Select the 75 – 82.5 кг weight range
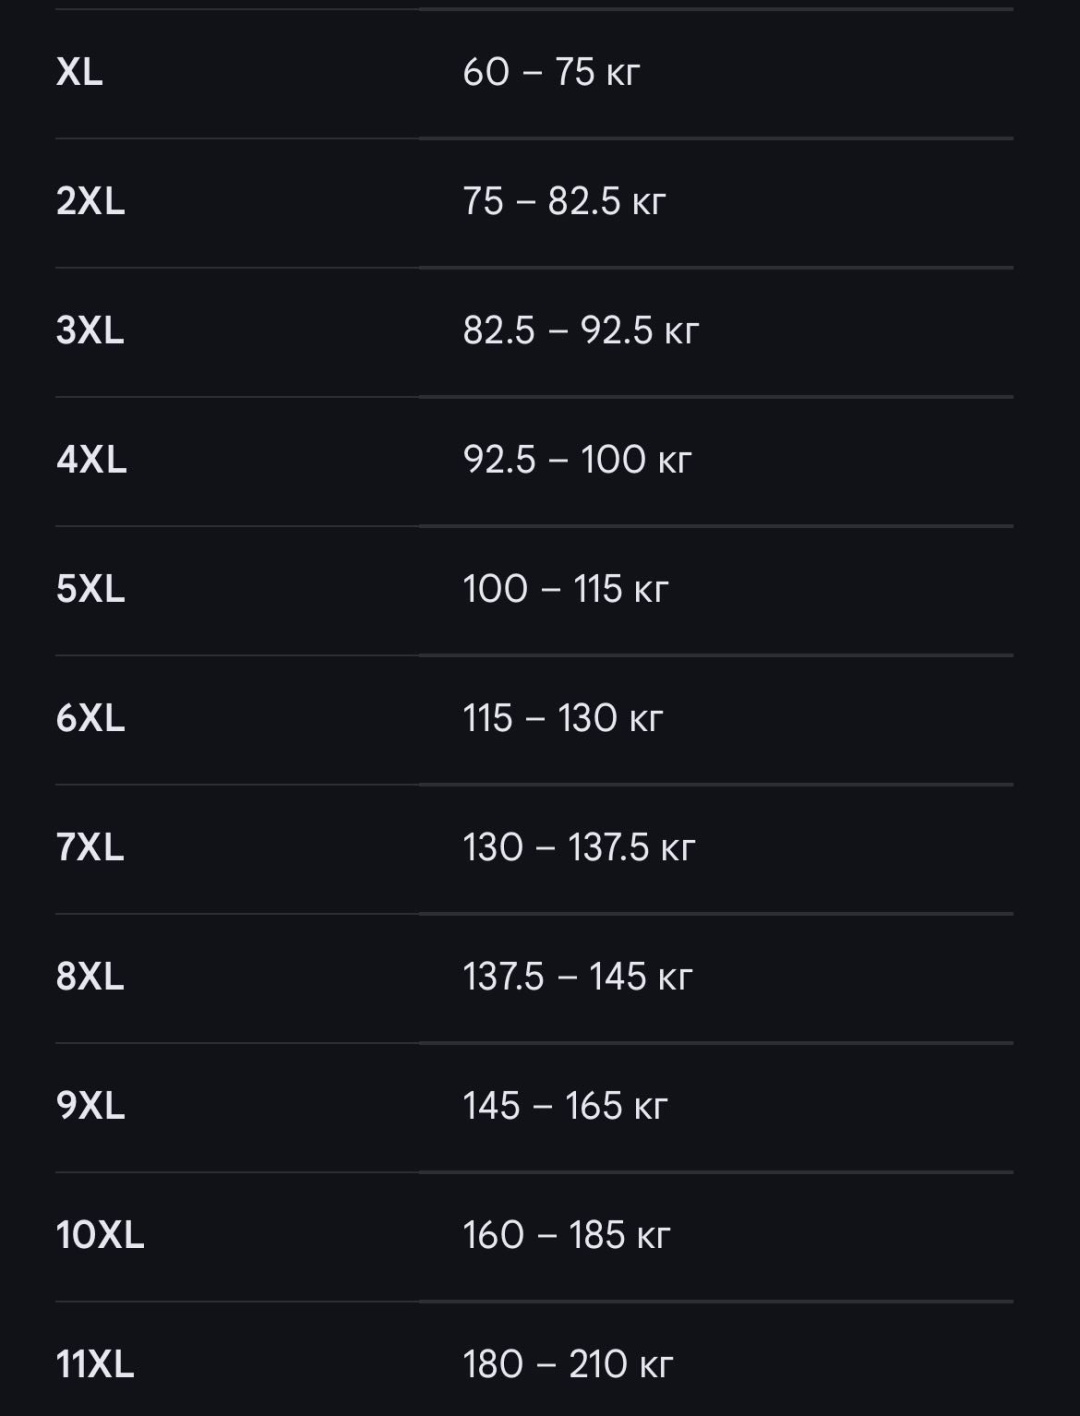 click(x=564, y=201)
